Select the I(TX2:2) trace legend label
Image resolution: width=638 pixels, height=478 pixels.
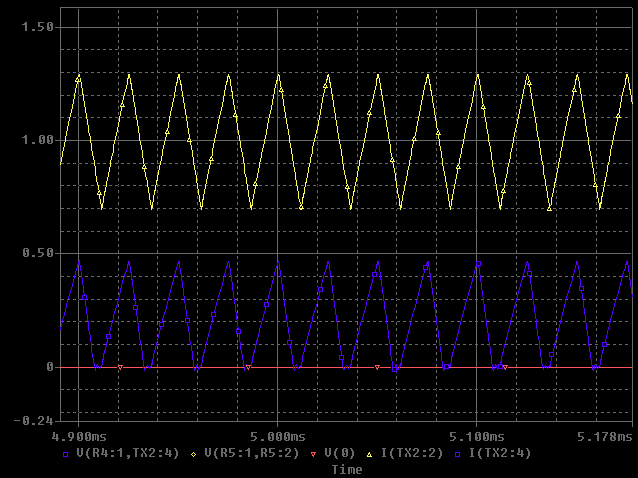(x=412, y=453)
